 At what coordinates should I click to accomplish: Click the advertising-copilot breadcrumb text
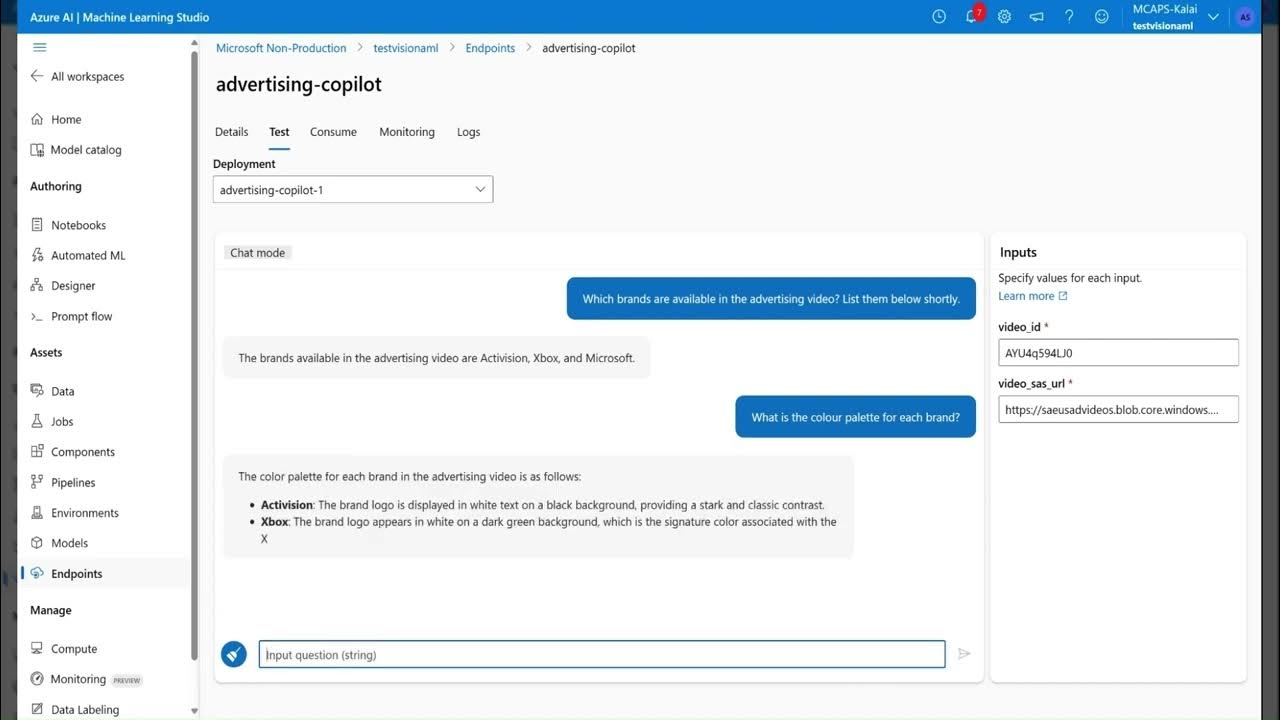coord(589,48)
